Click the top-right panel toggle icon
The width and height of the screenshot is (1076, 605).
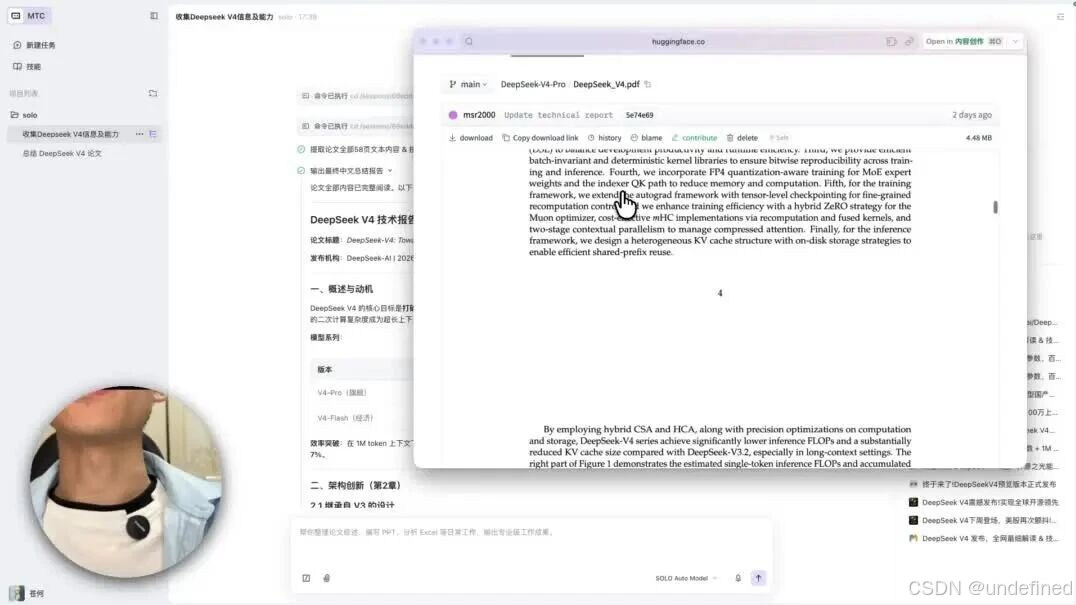(x=1060, y=16)
